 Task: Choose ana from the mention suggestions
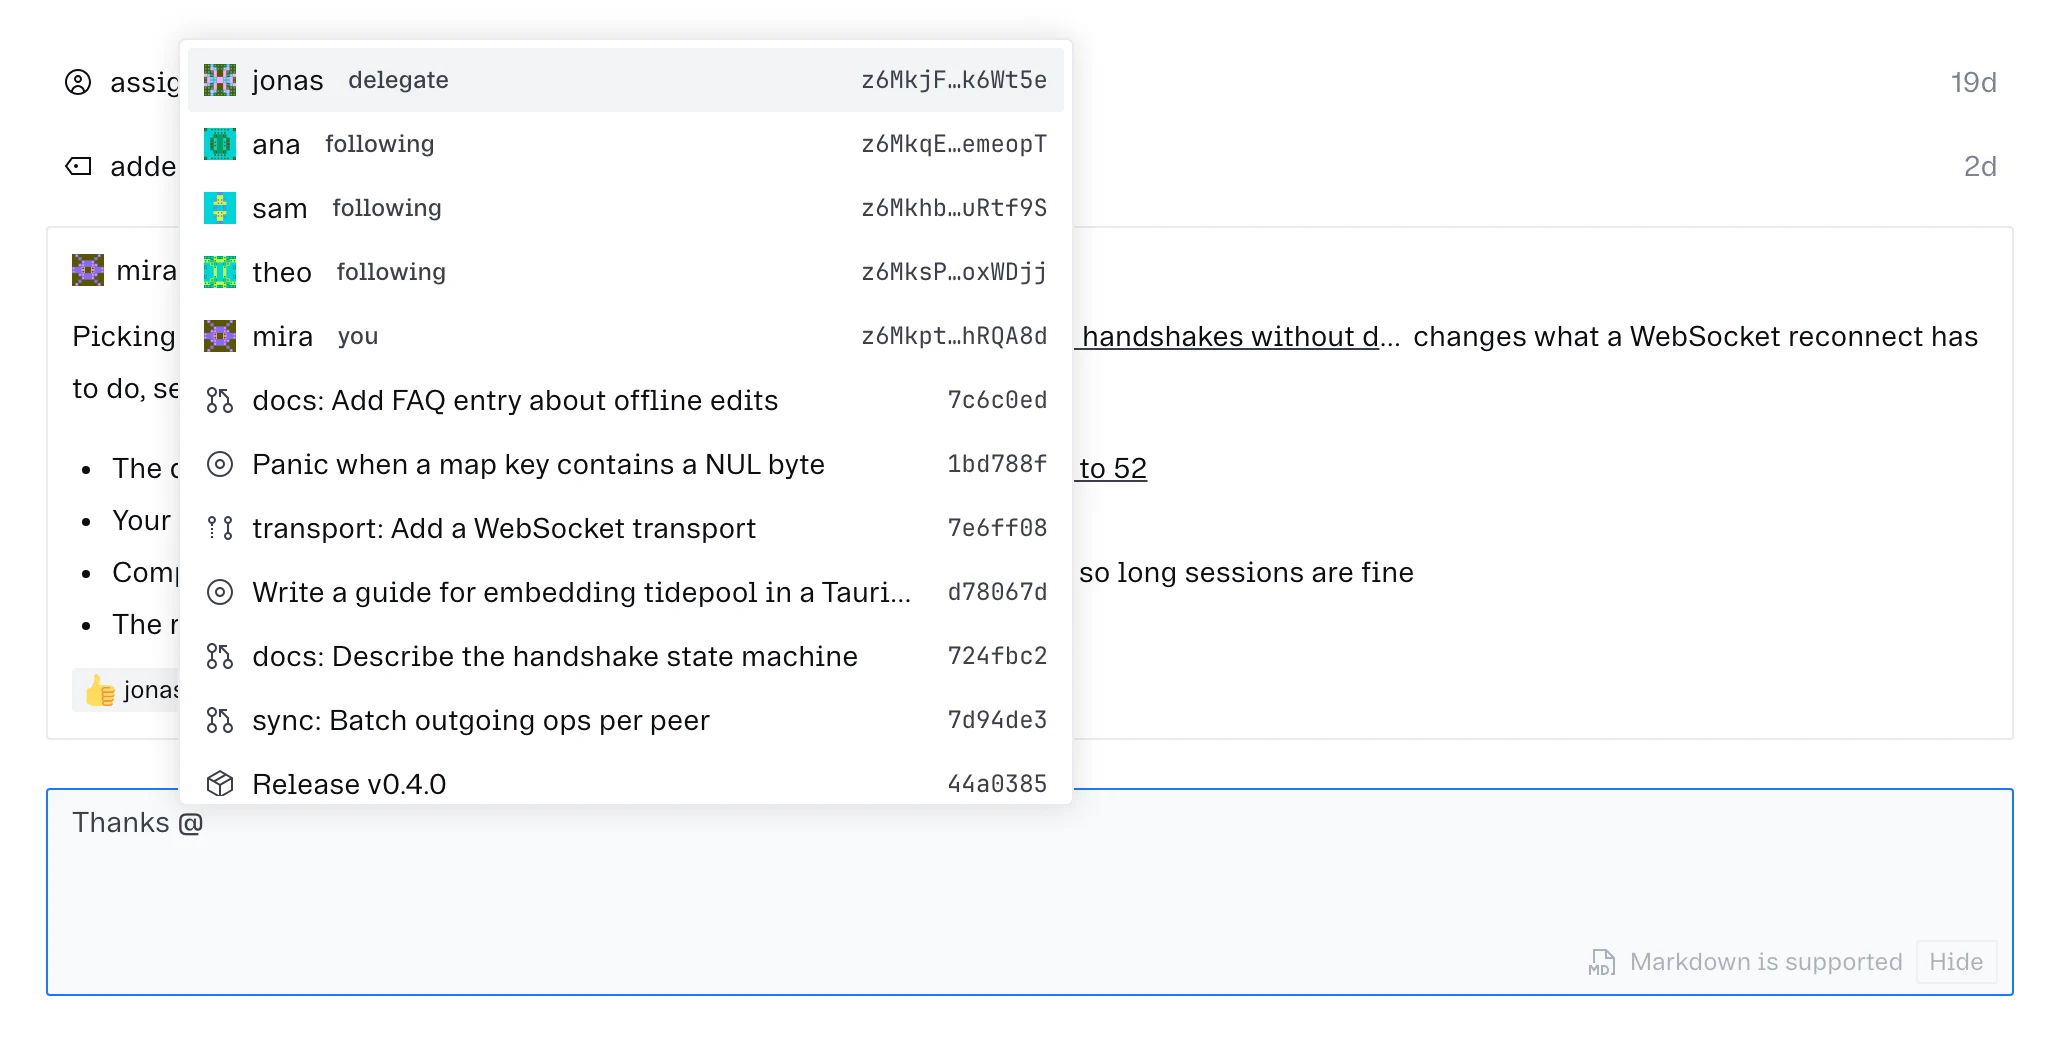625,144
